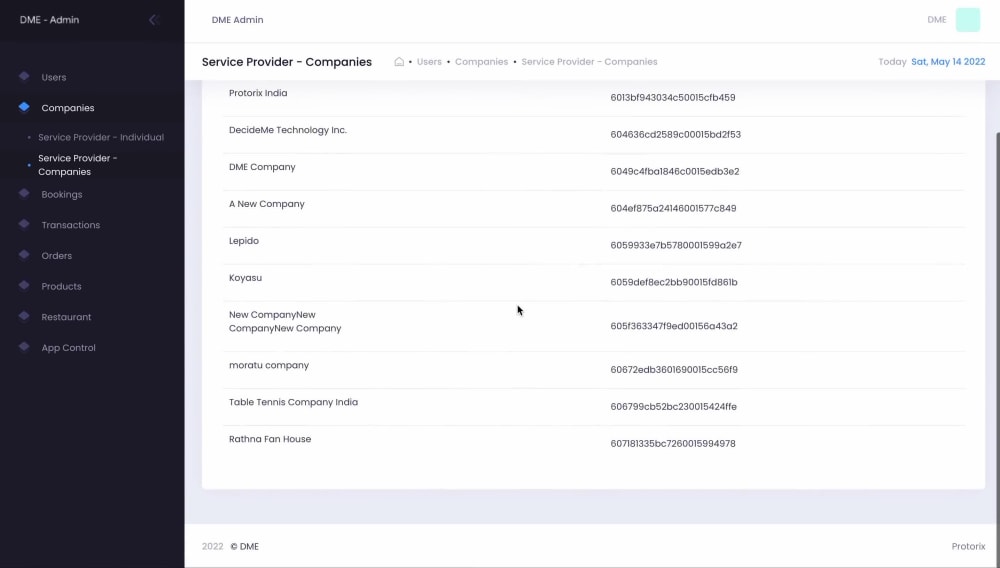Screen dimensions: 1000x568
Task: Open the Orders menu item
Action: pyautogui.click(x=57, y=256)
